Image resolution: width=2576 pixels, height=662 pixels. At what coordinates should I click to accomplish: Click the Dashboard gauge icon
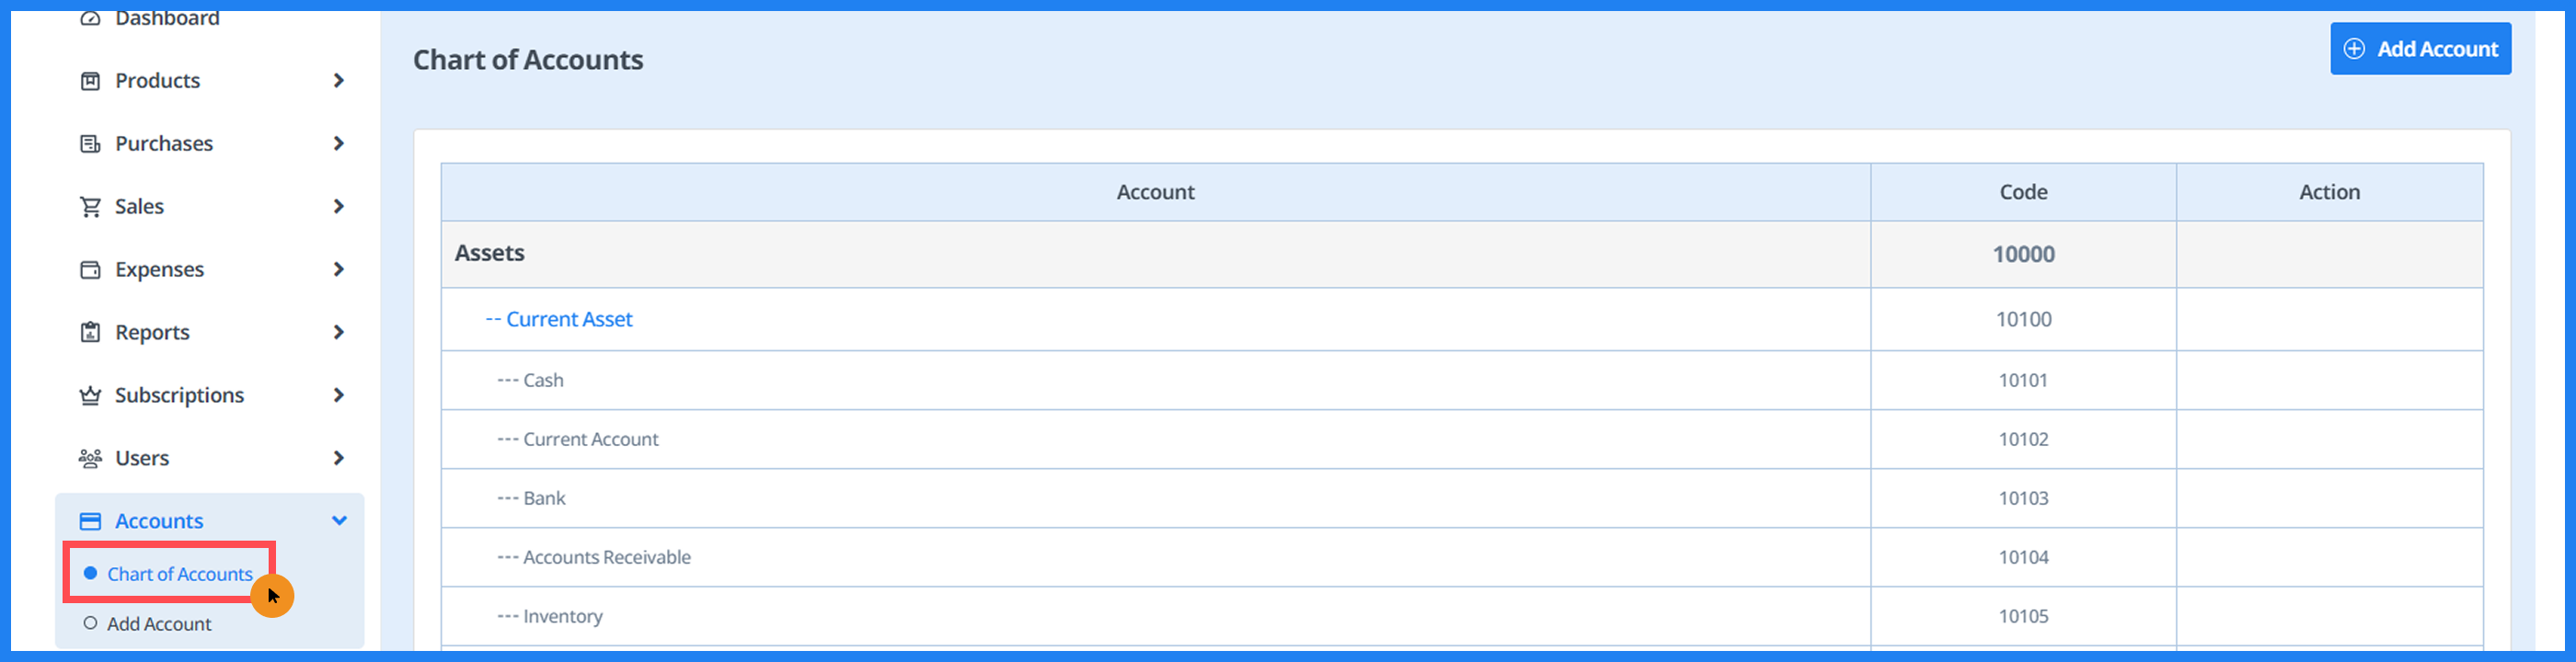(90, 18)
